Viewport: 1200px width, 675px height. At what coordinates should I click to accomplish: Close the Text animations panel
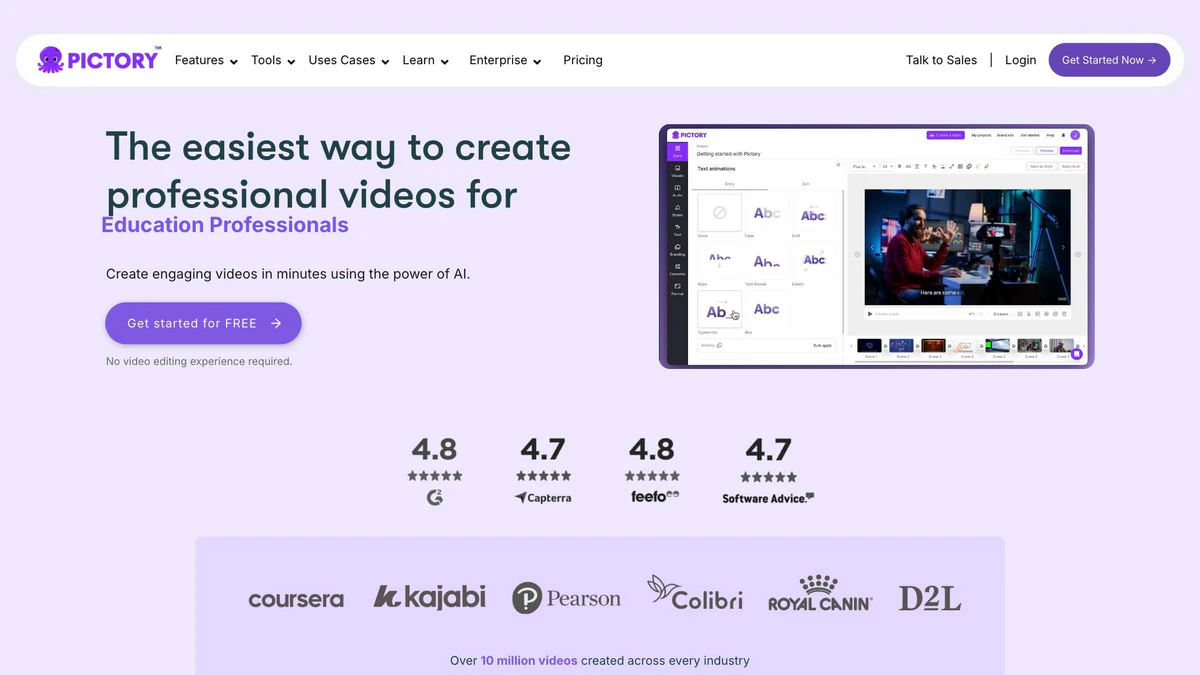pos(838,165)
